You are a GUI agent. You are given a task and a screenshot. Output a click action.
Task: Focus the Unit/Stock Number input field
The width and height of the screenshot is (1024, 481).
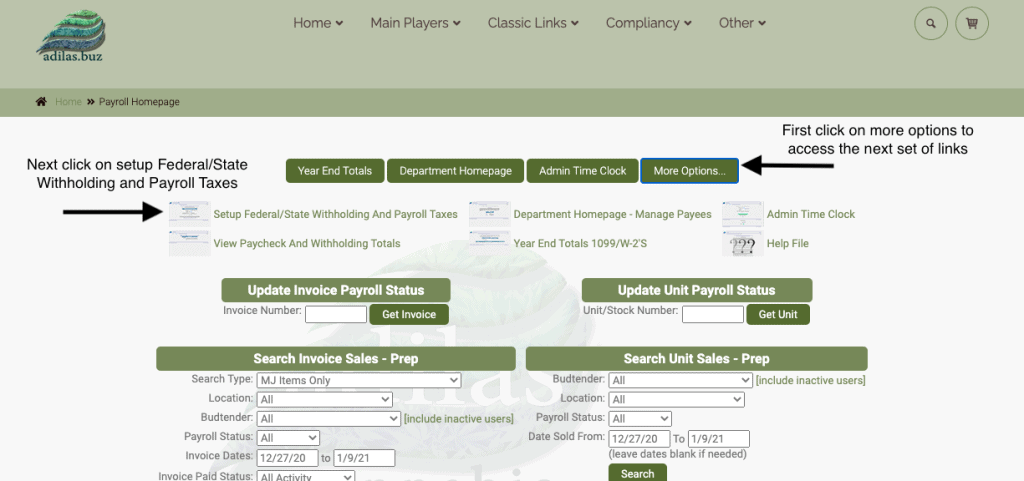(712, 314)
